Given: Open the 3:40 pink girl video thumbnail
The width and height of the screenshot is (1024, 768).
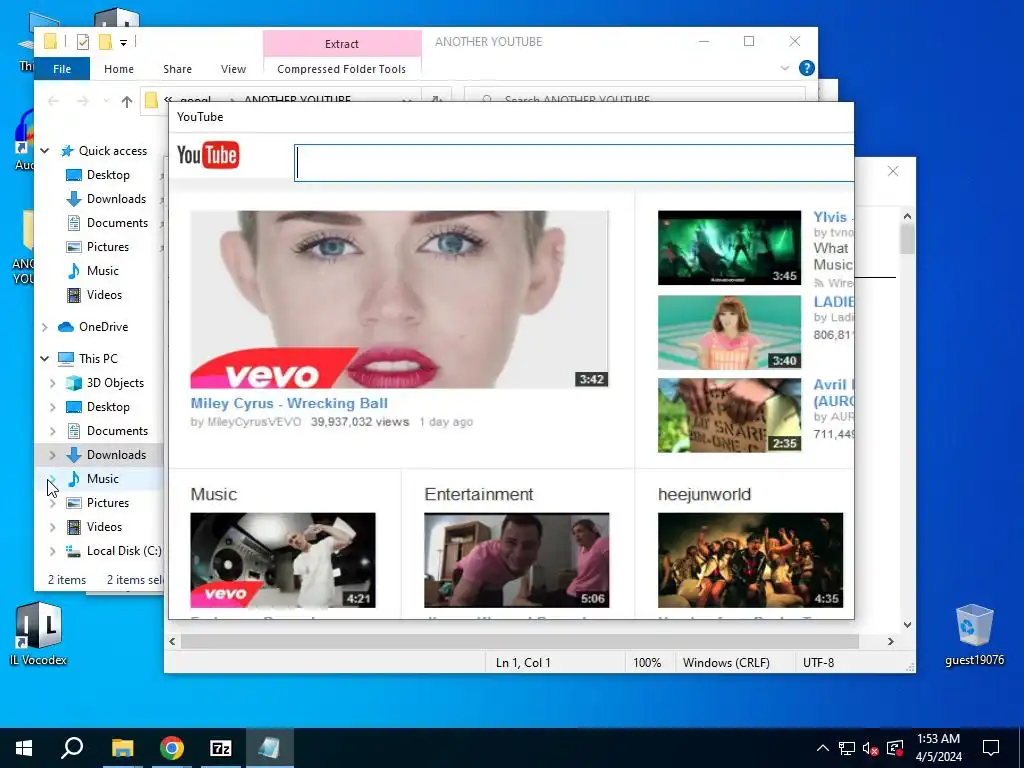Looking at the screenshot, I should (729, 332).
